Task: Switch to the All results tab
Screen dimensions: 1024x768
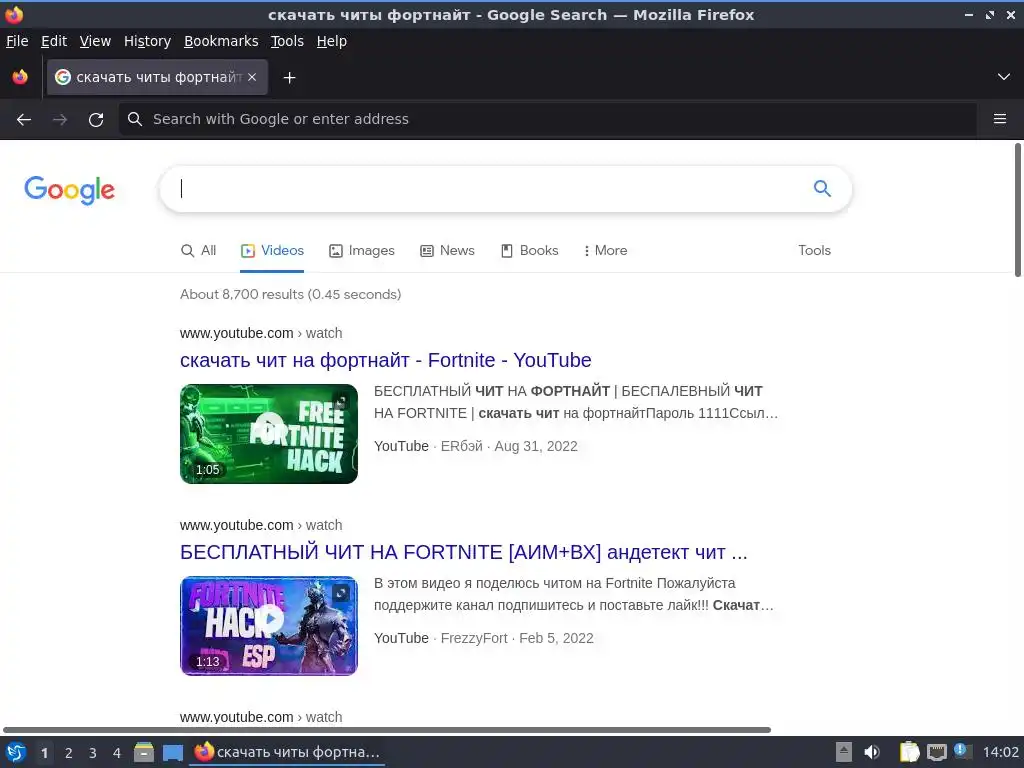Action: point(199,251)
